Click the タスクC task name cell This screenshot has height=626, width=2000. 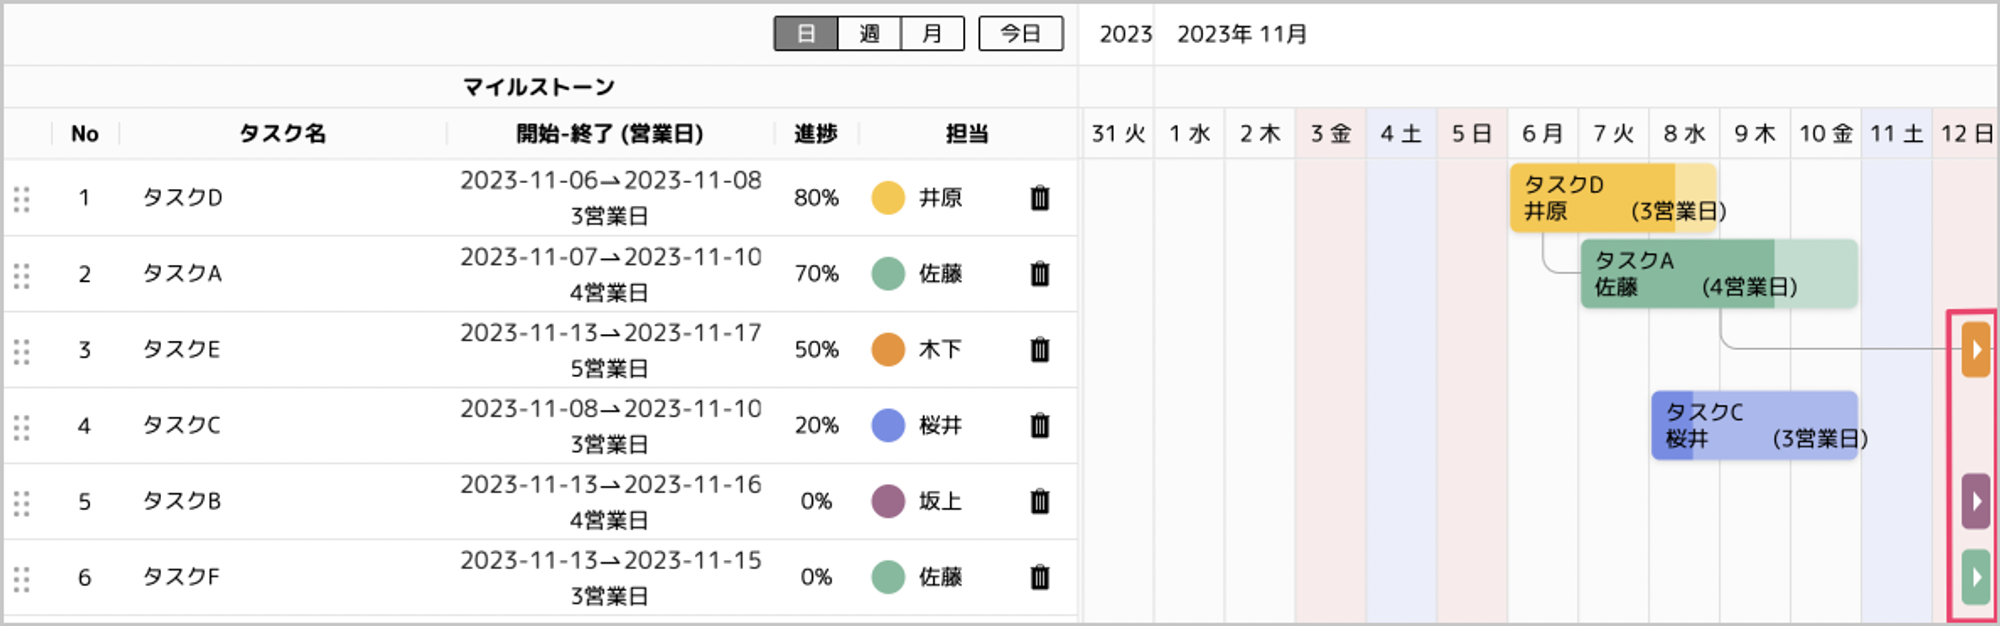(x=182, y=426)
